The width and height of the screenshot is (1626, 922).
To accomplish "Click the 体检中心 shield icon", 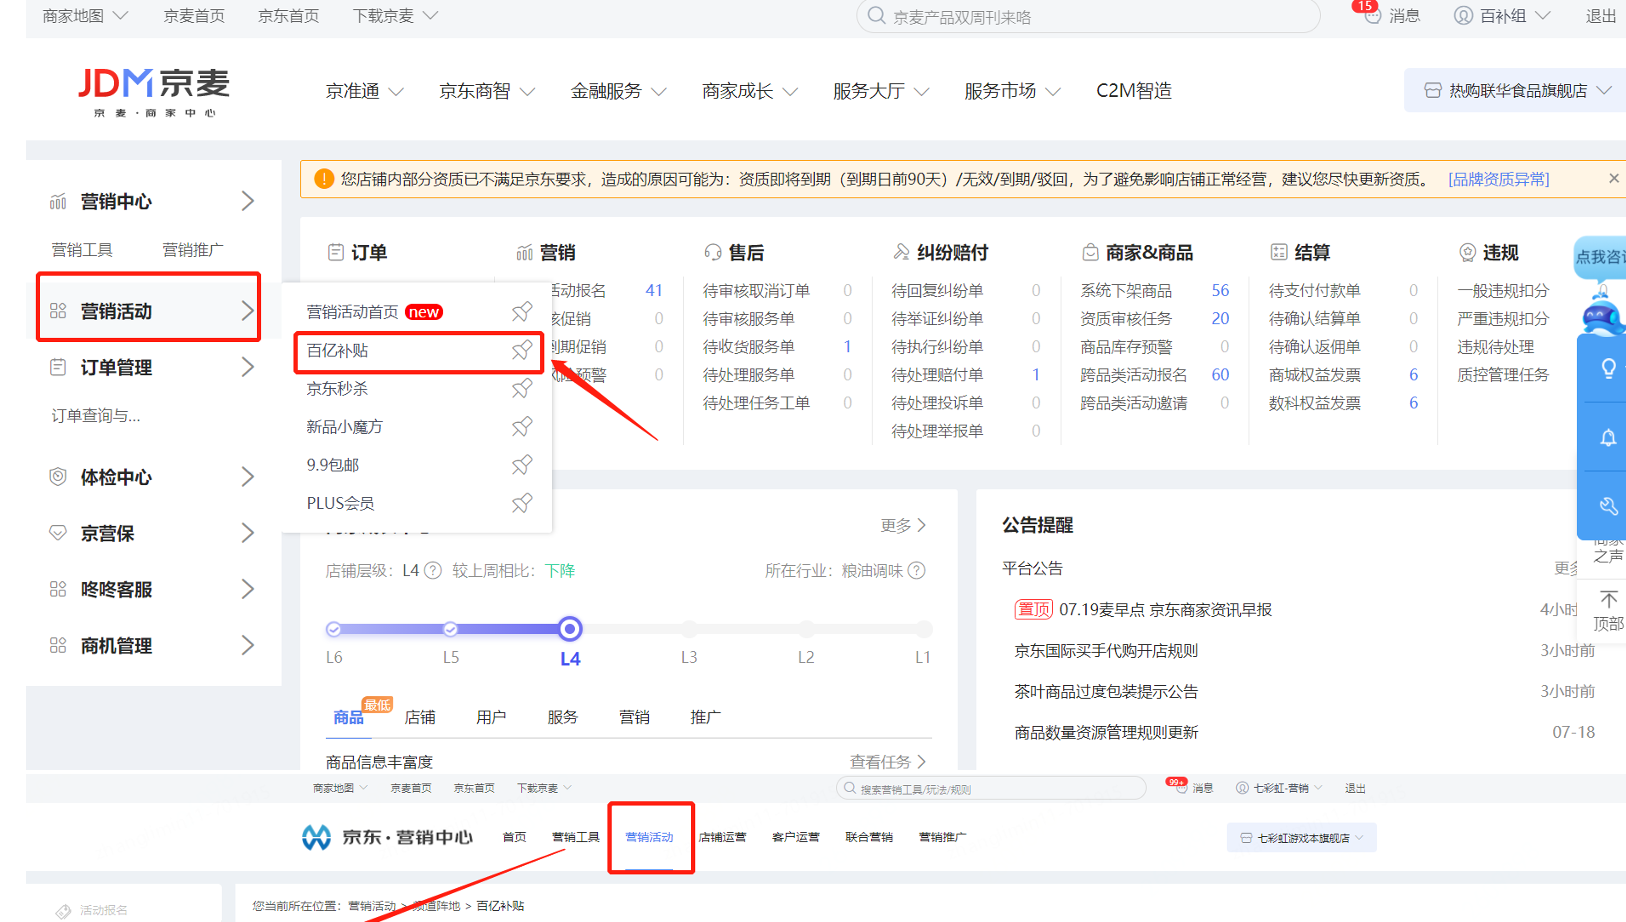I will point(58,477).
